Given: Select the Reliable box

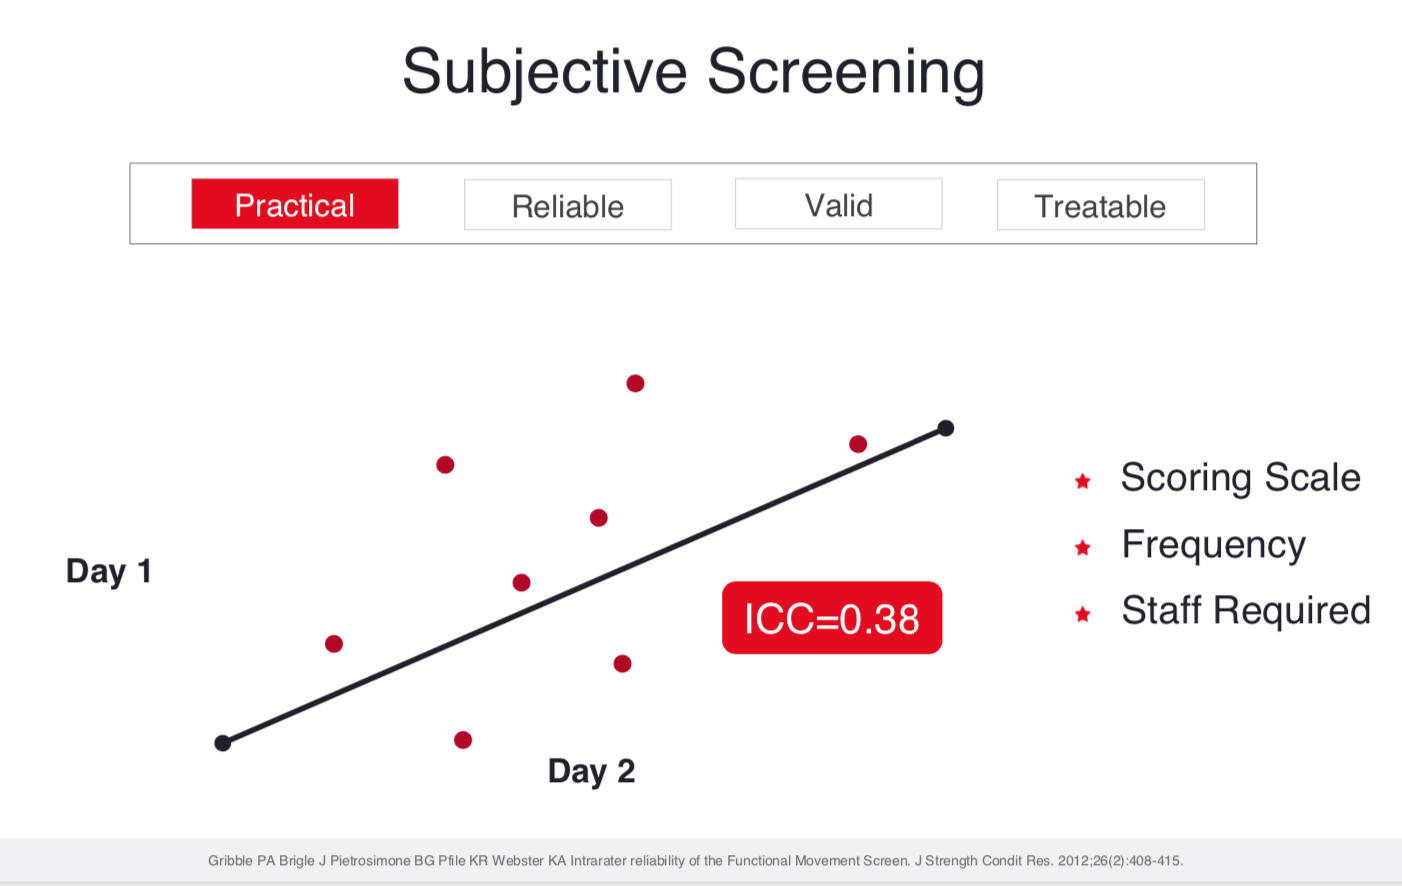Looking at the screenshot, I should pos(568,205).
